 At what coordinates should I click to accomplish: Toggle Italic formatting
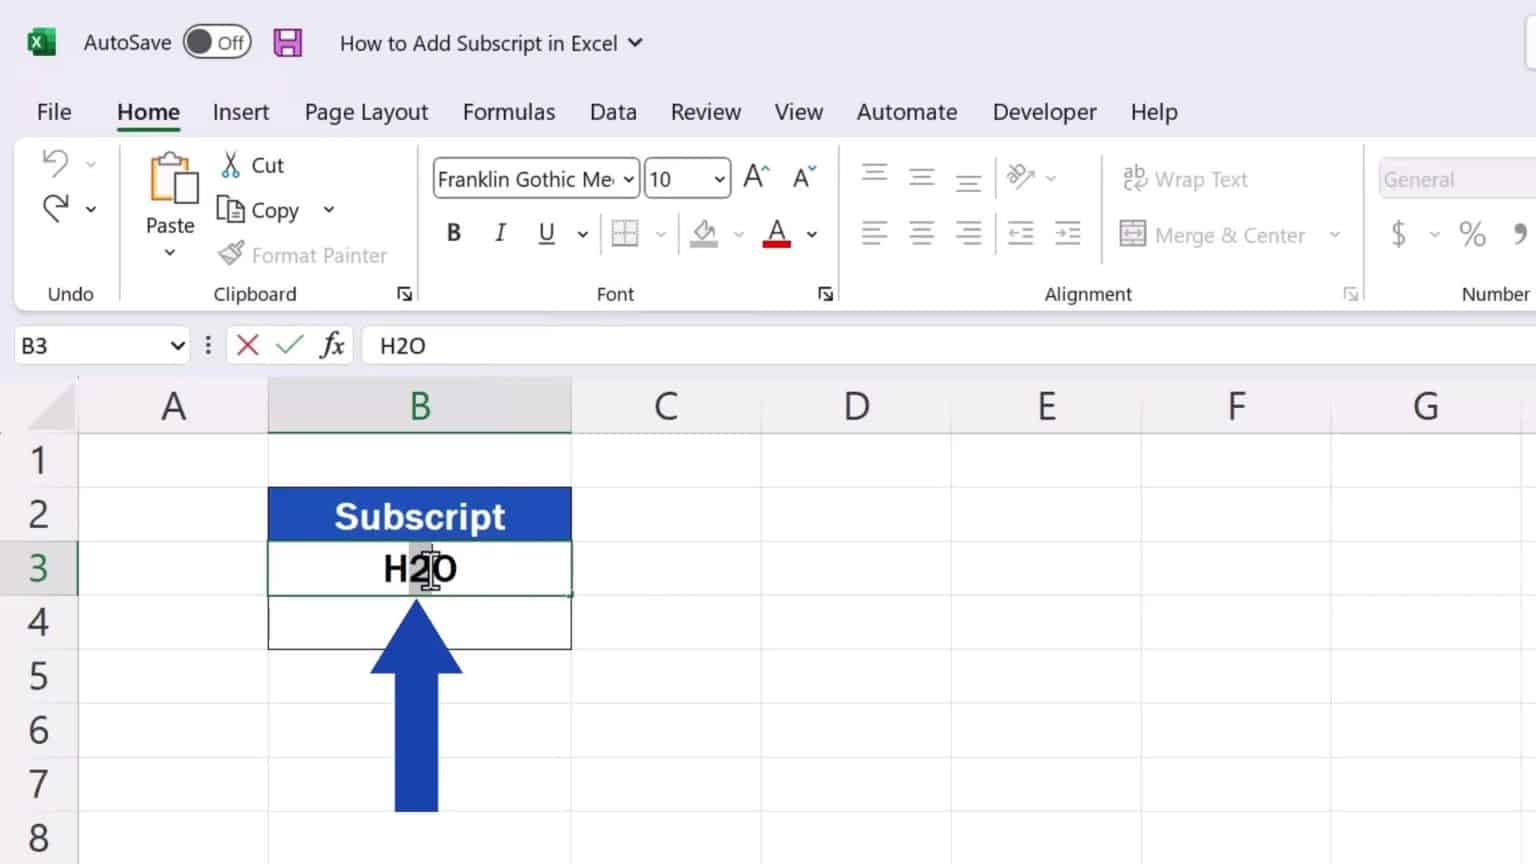[x=500, y=234]
